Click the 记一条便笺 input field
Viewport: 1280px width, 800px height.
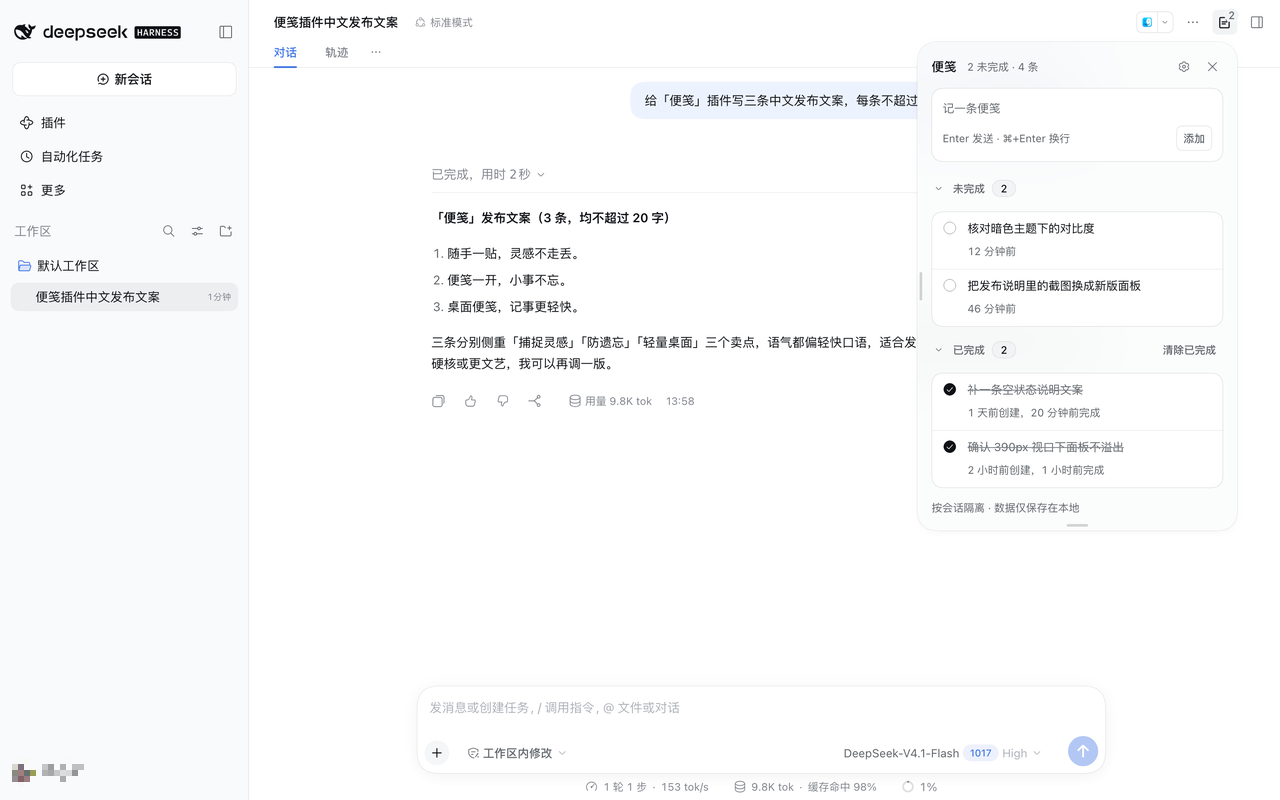coord(1077,108)
